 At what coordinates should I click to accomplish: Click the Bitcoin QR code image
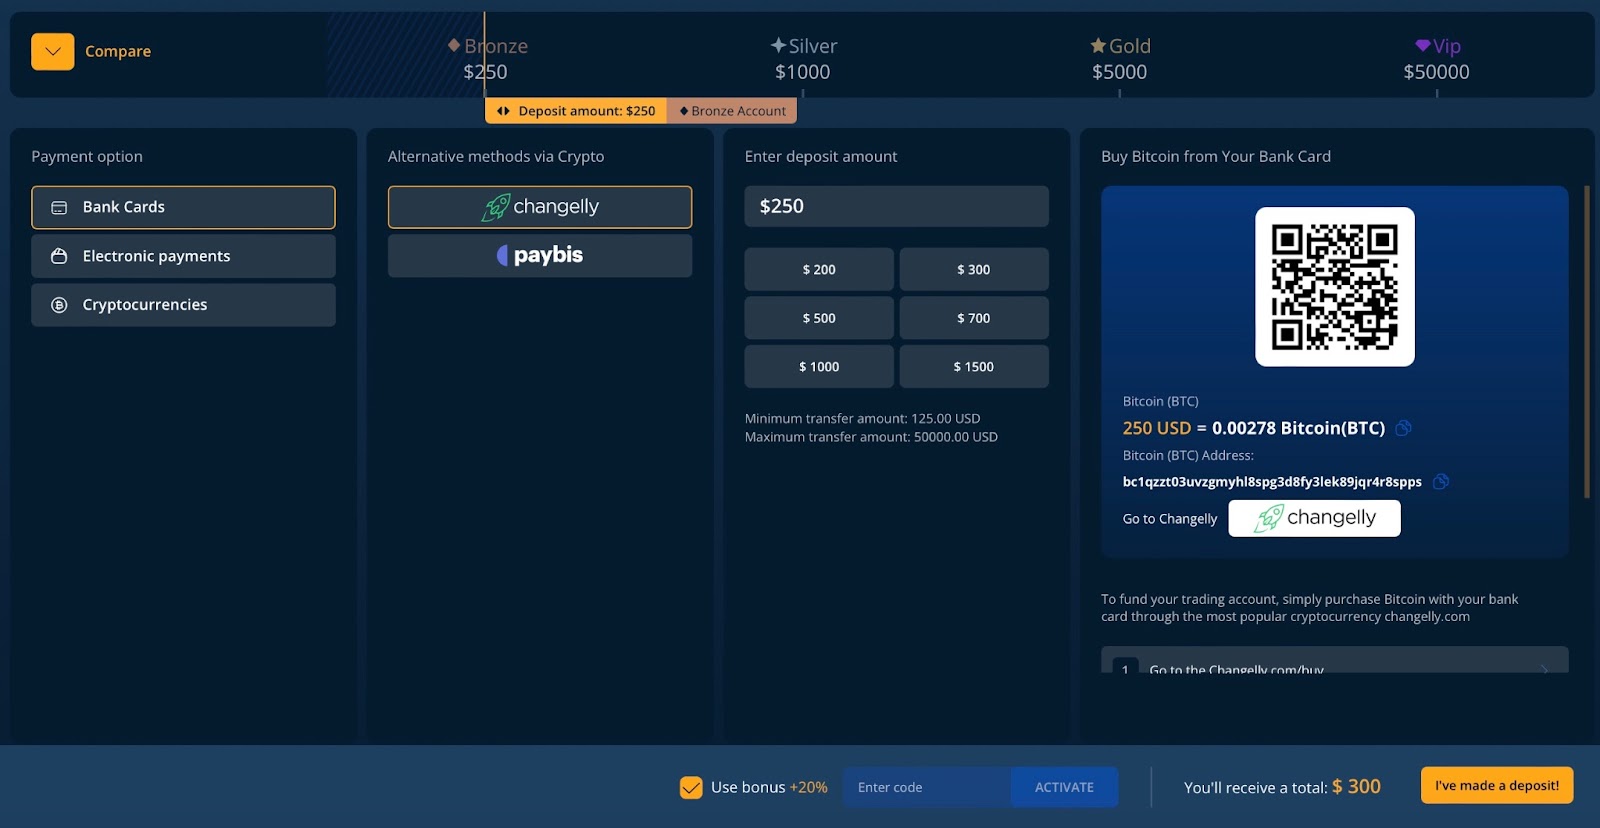pos(1335,287)
